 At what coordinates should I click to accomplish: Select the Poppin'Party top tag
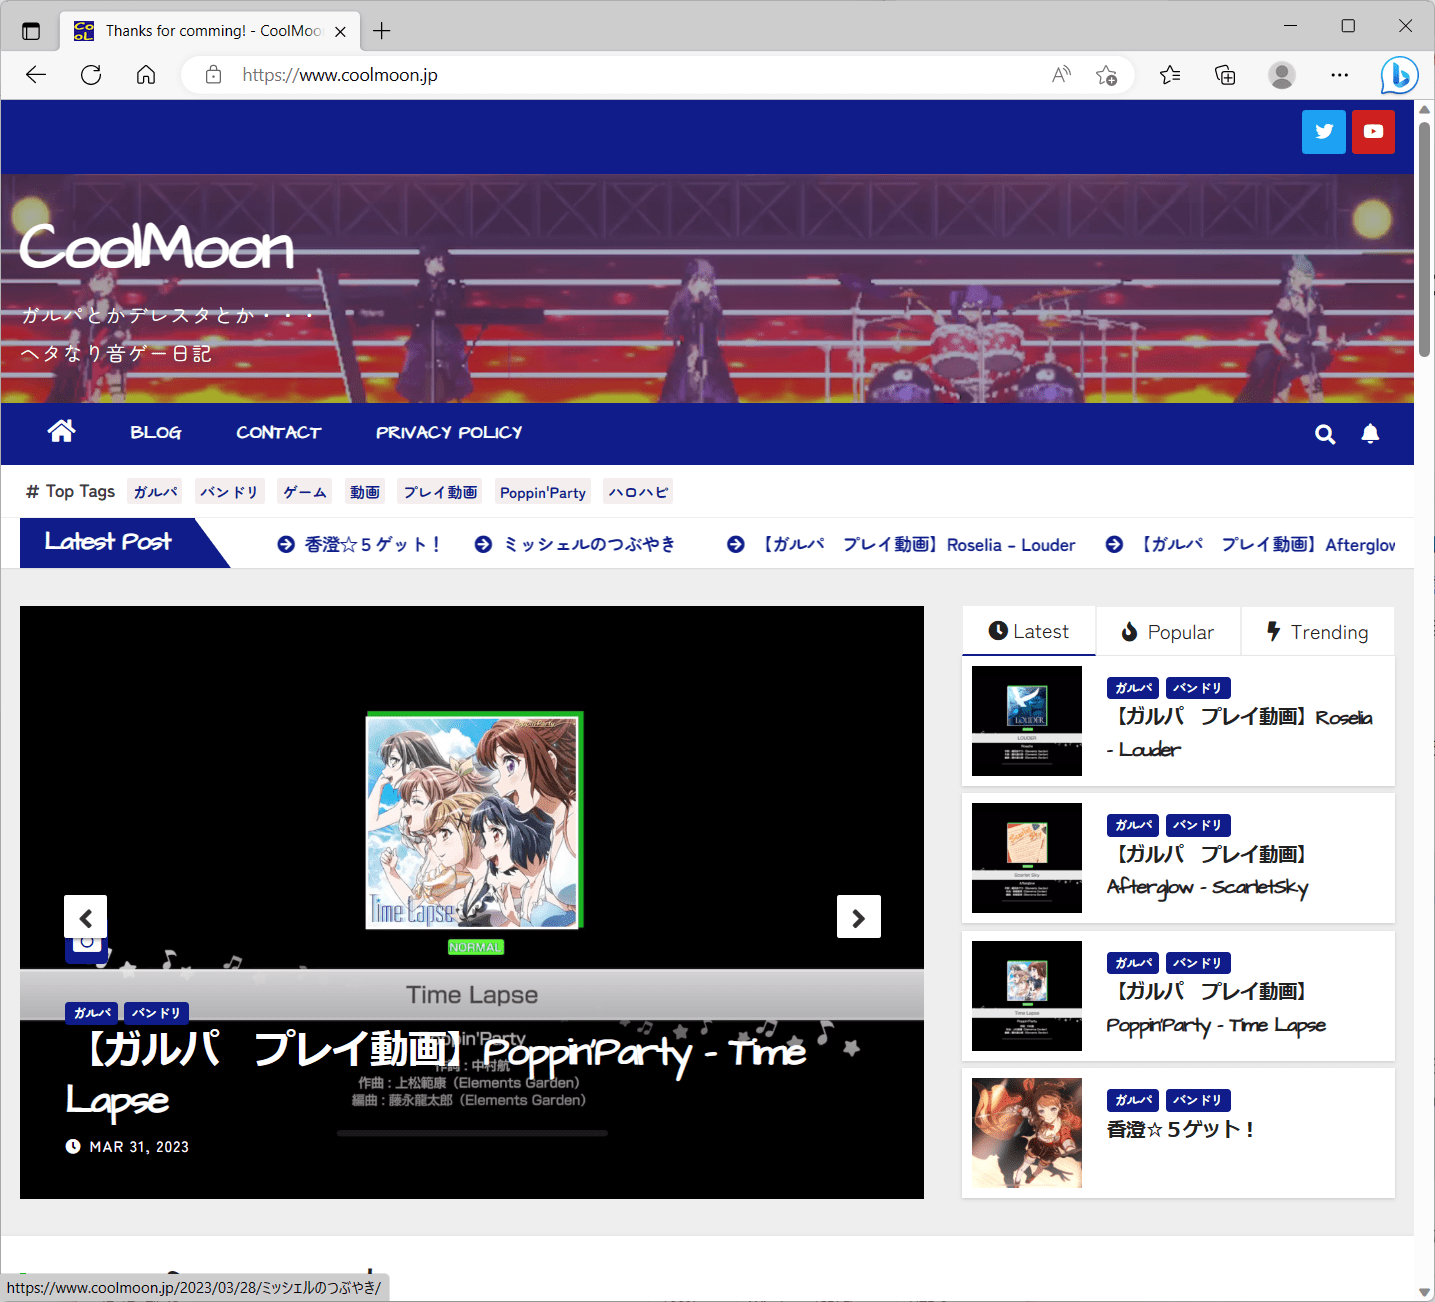pyautogui.click(x=543, y=492)
